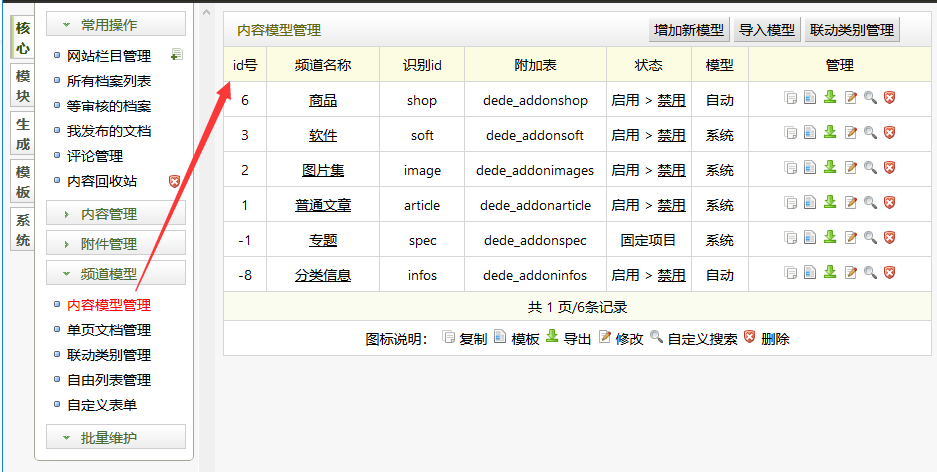Disable the 商品 model via 禁用 link
The height and width of the screenshot is (472, 937).
tap(671, 101)
